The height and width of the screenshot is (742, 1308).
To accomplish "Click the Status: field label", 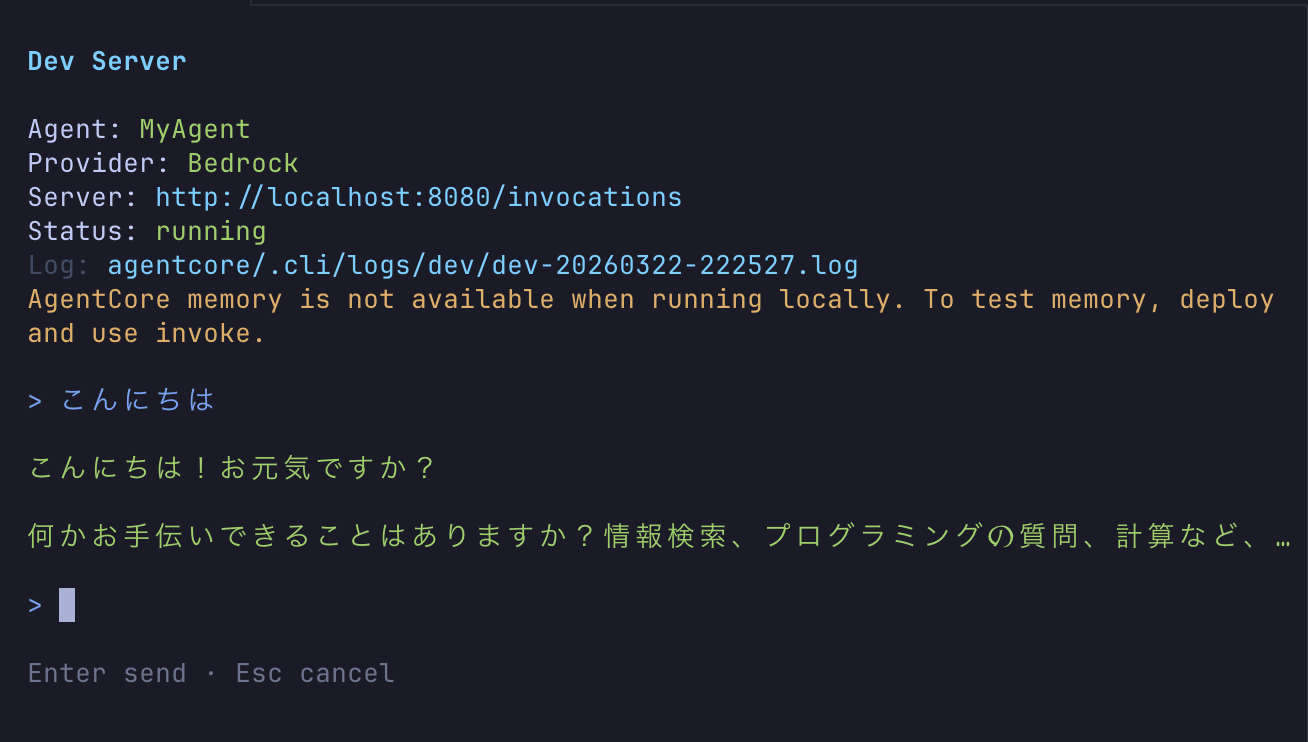I will tap(83, 231).
